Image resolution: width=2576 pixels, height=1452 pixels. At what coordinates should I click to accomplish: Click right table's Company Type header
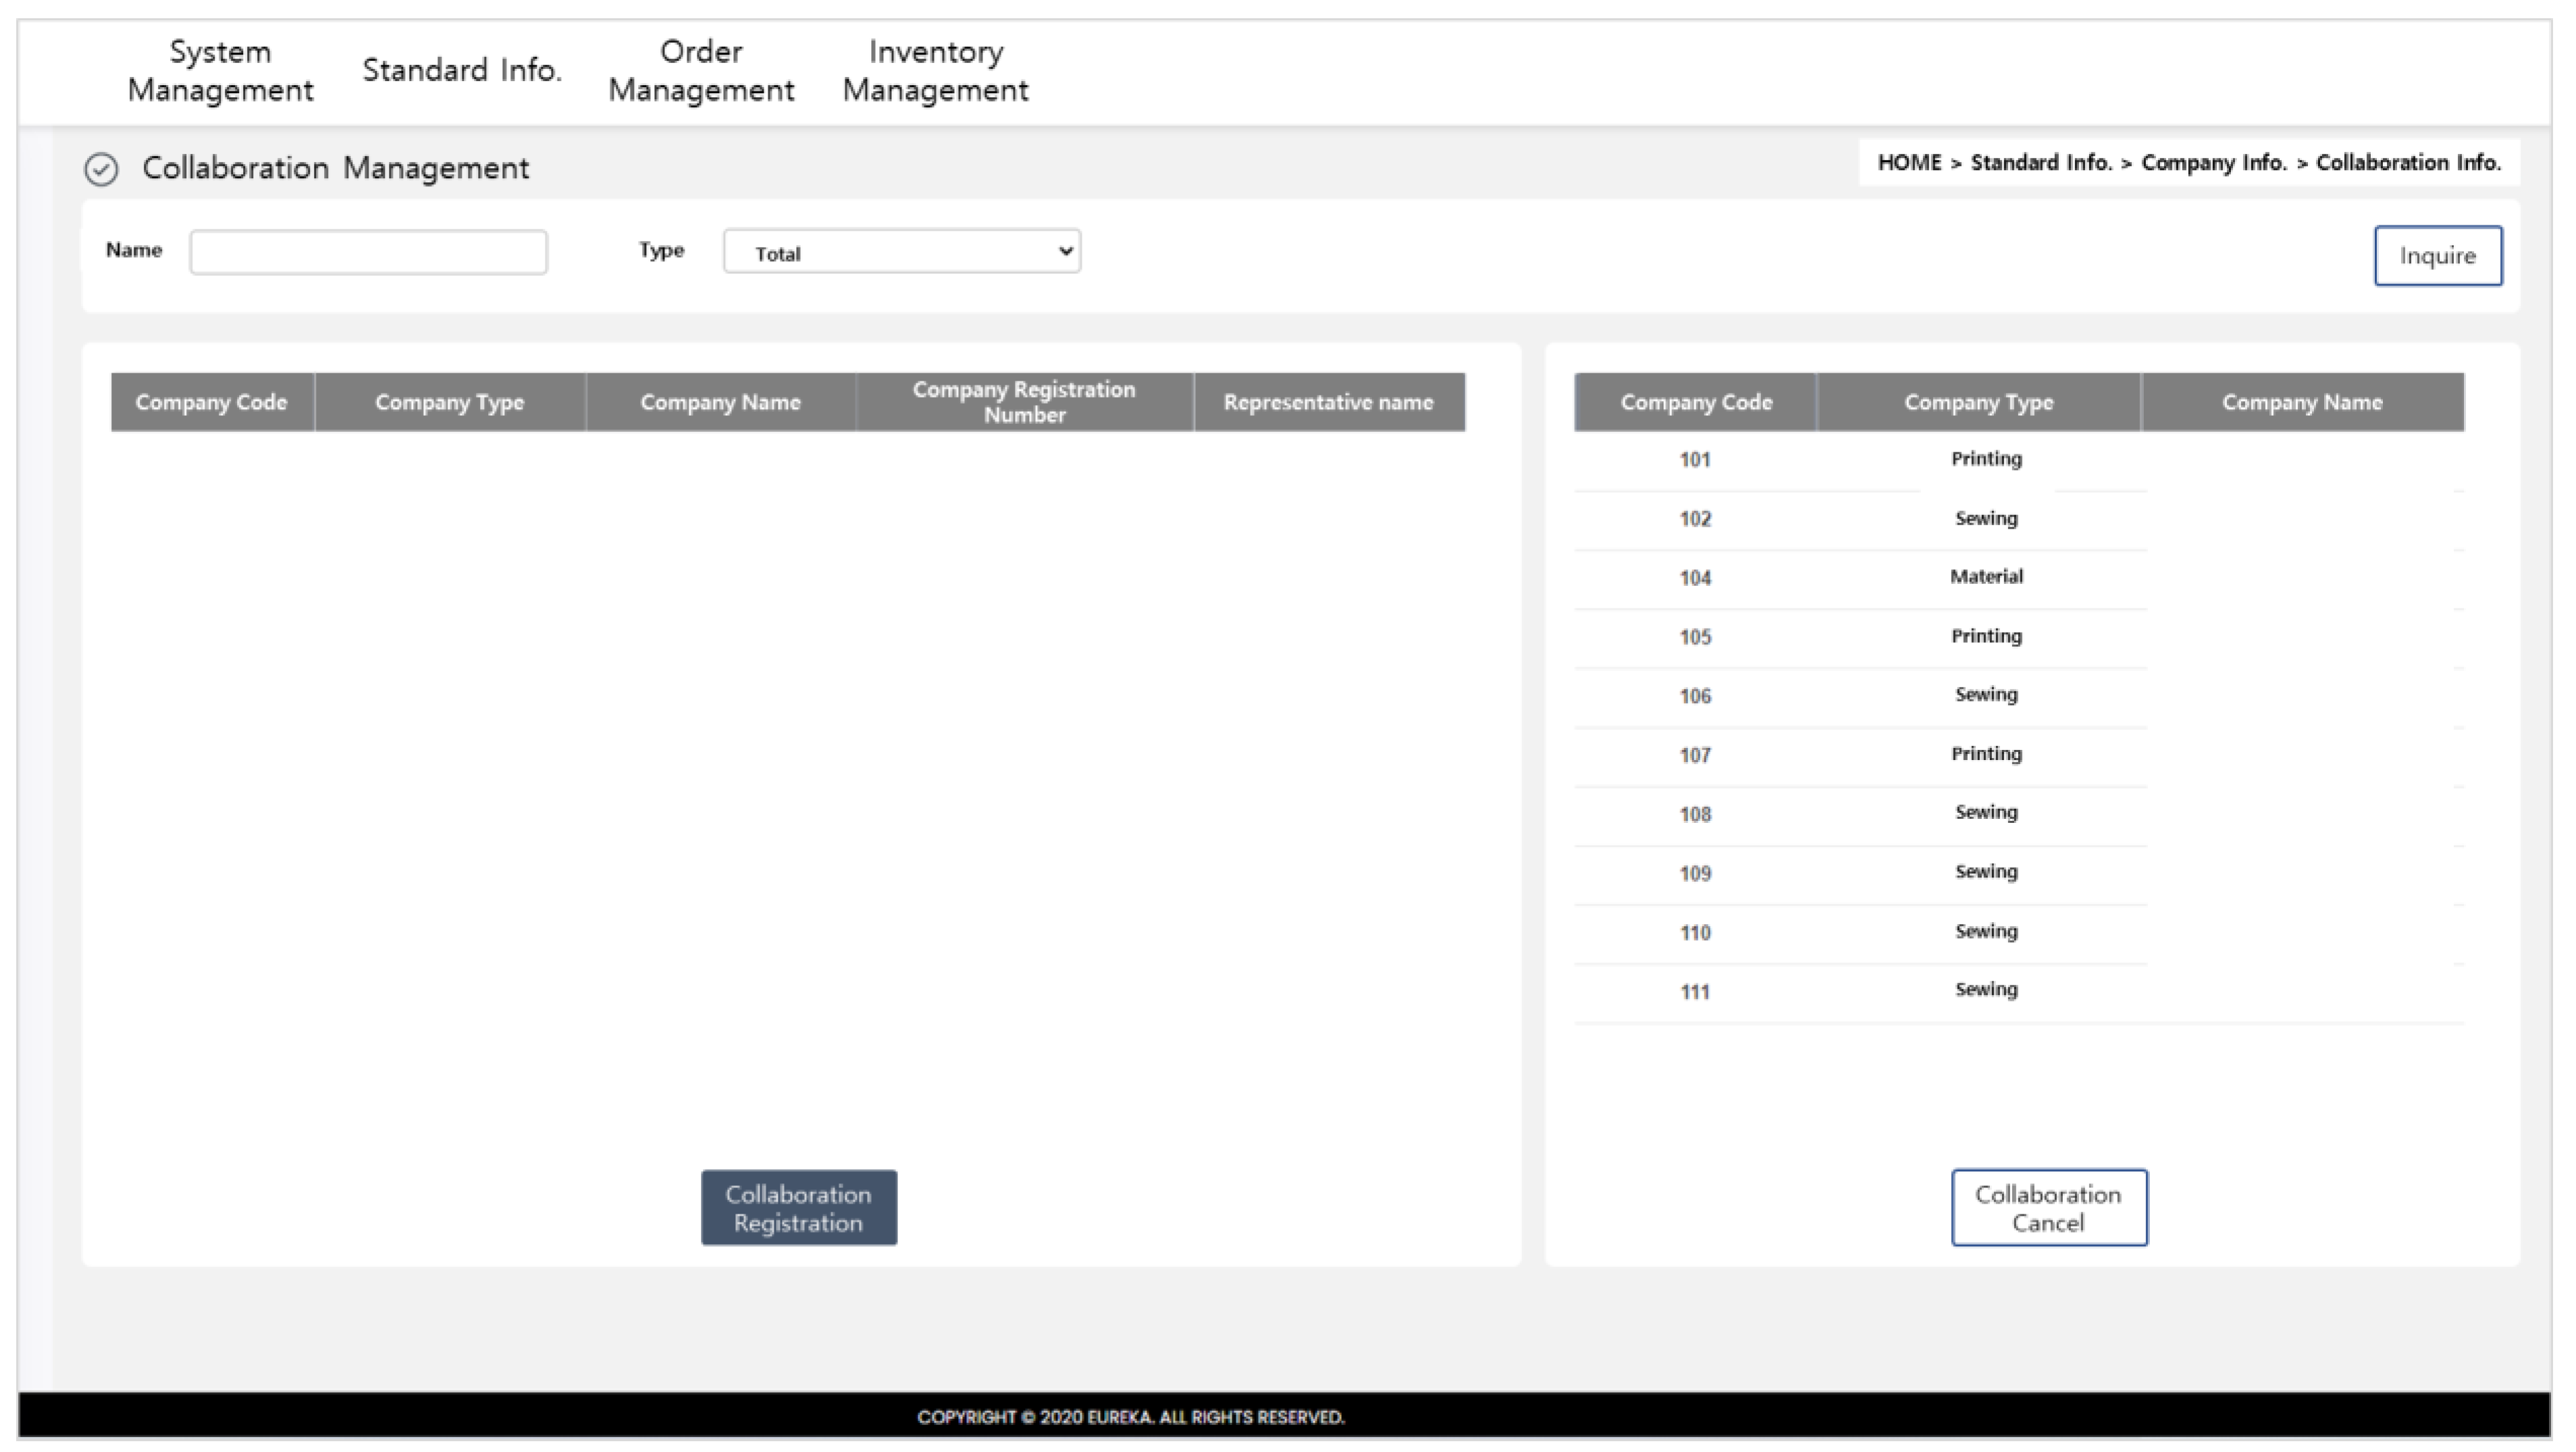pos(1977,402)
